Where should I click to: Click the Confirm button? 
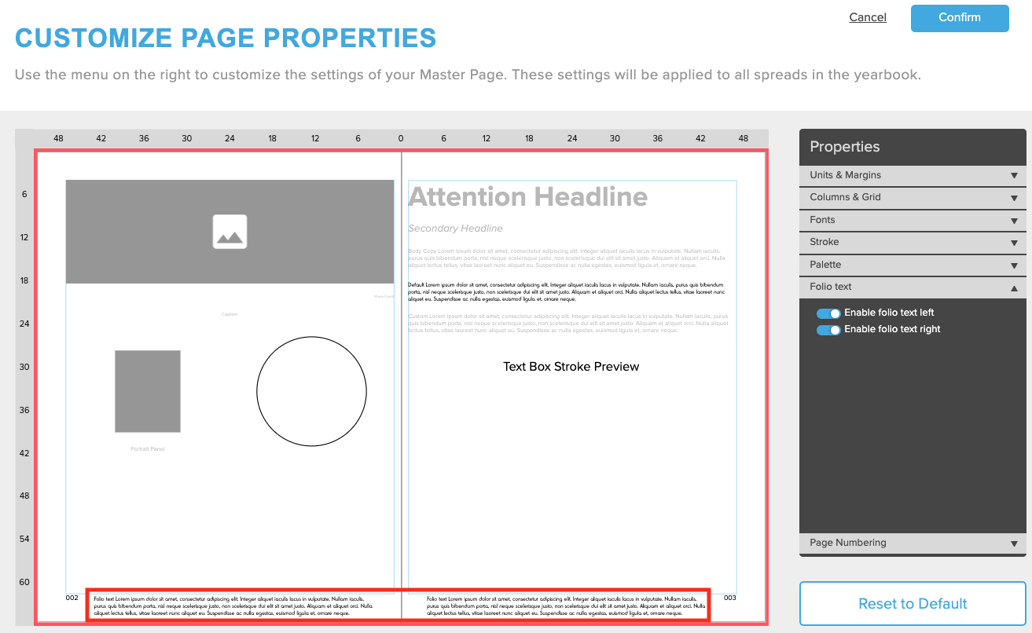958,18
